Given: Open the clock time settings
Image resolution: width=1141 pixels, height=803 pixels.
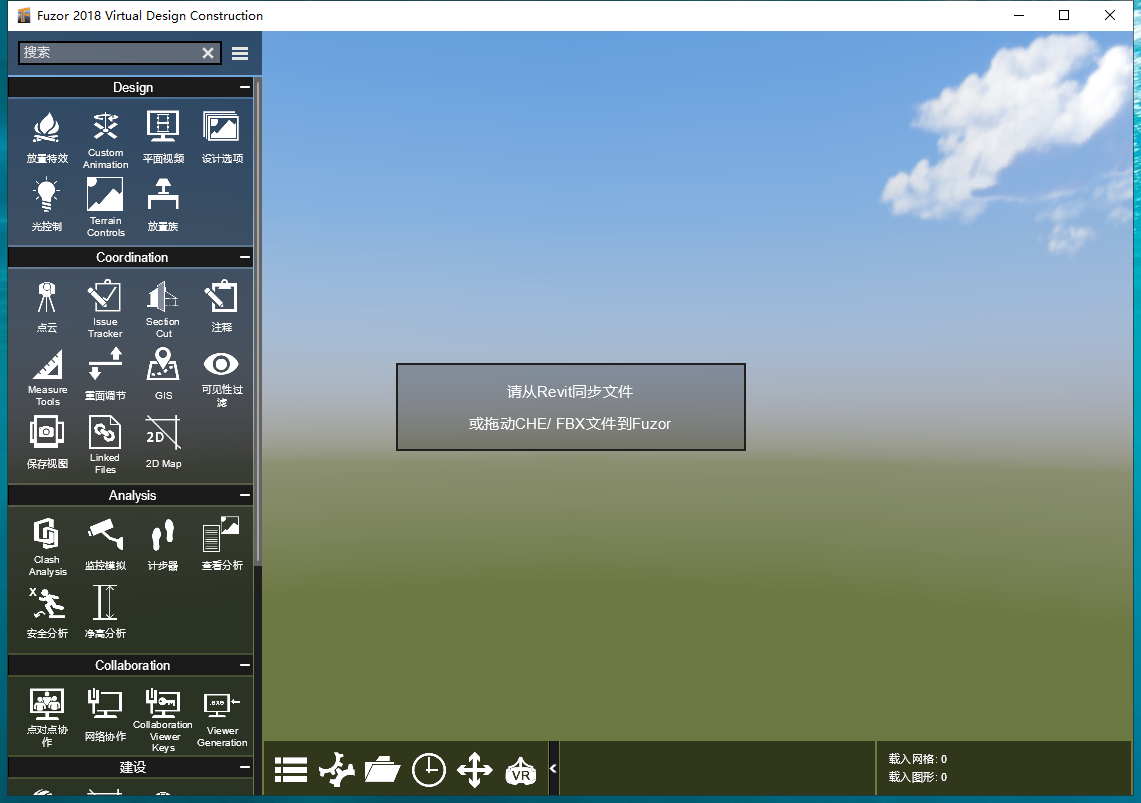Looking at the screenshot, I should pyautogui.click(x=429, y=770).
